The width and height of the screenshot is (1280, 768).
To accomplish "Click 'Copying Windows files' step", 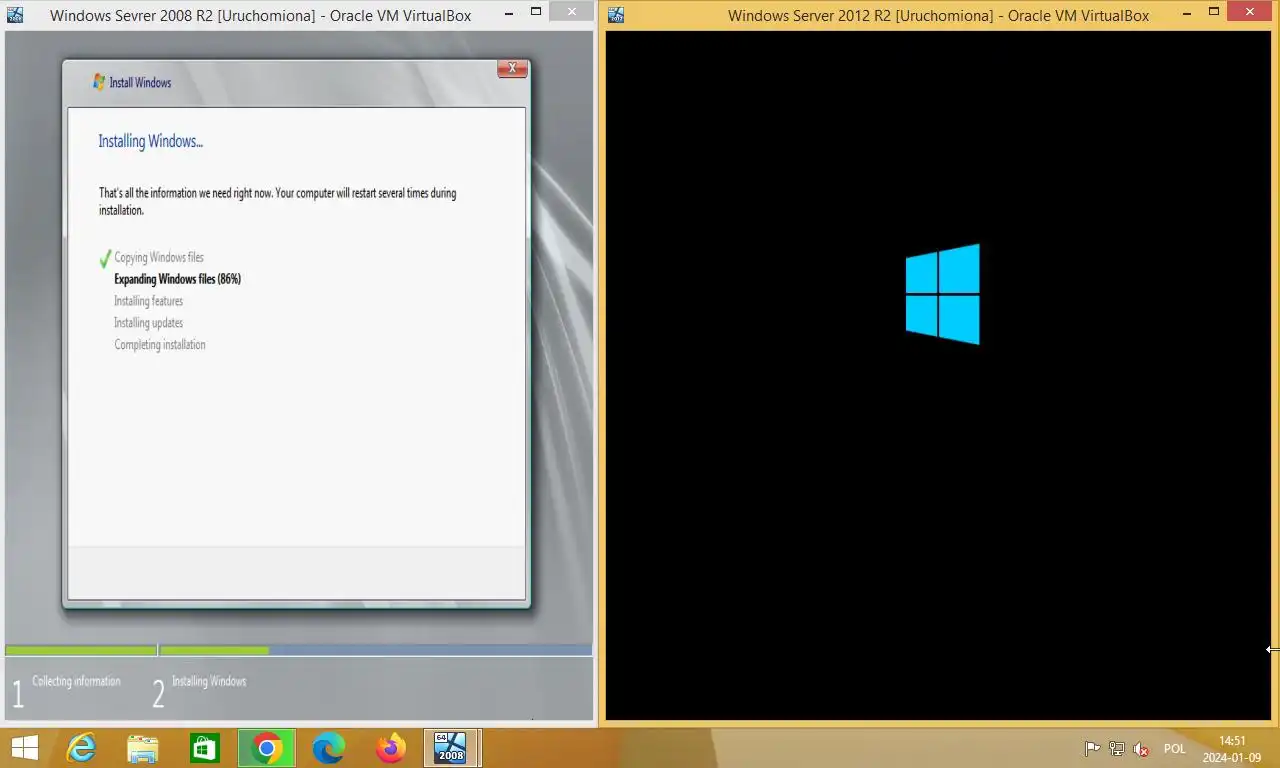I will click(158, 257).
